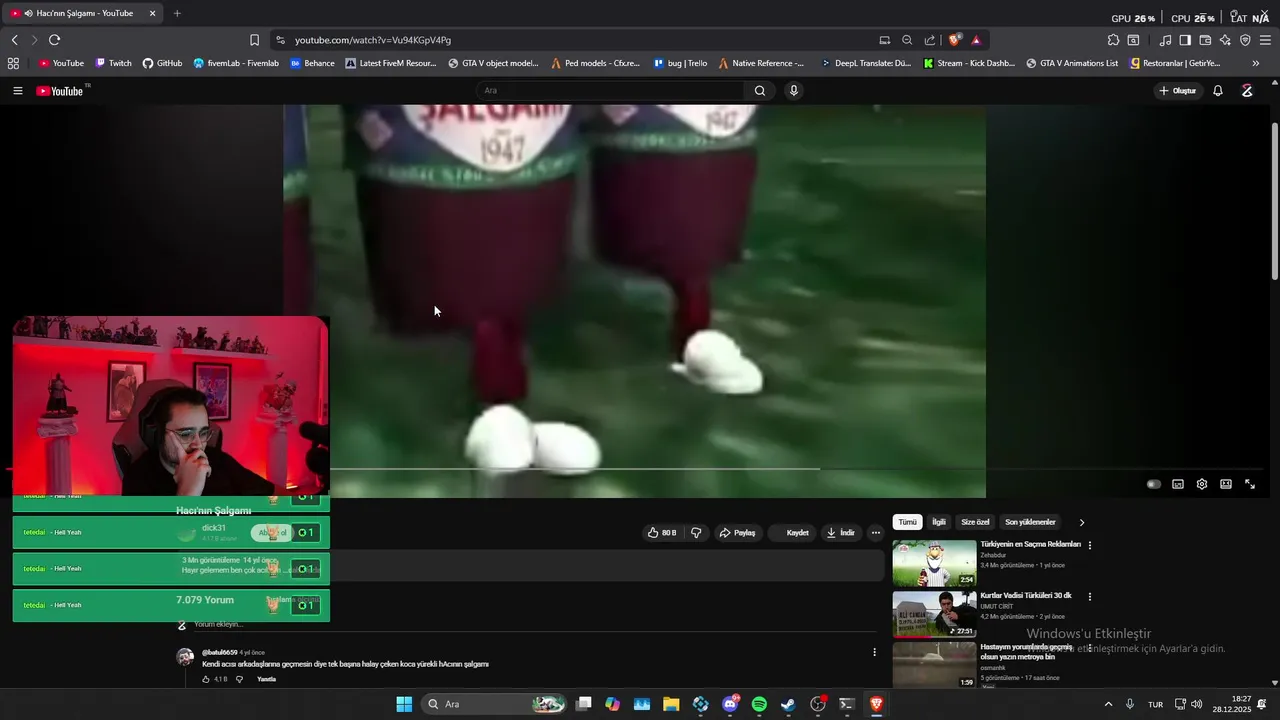Open YouTube notifications bell

(x=1218, y=91)
